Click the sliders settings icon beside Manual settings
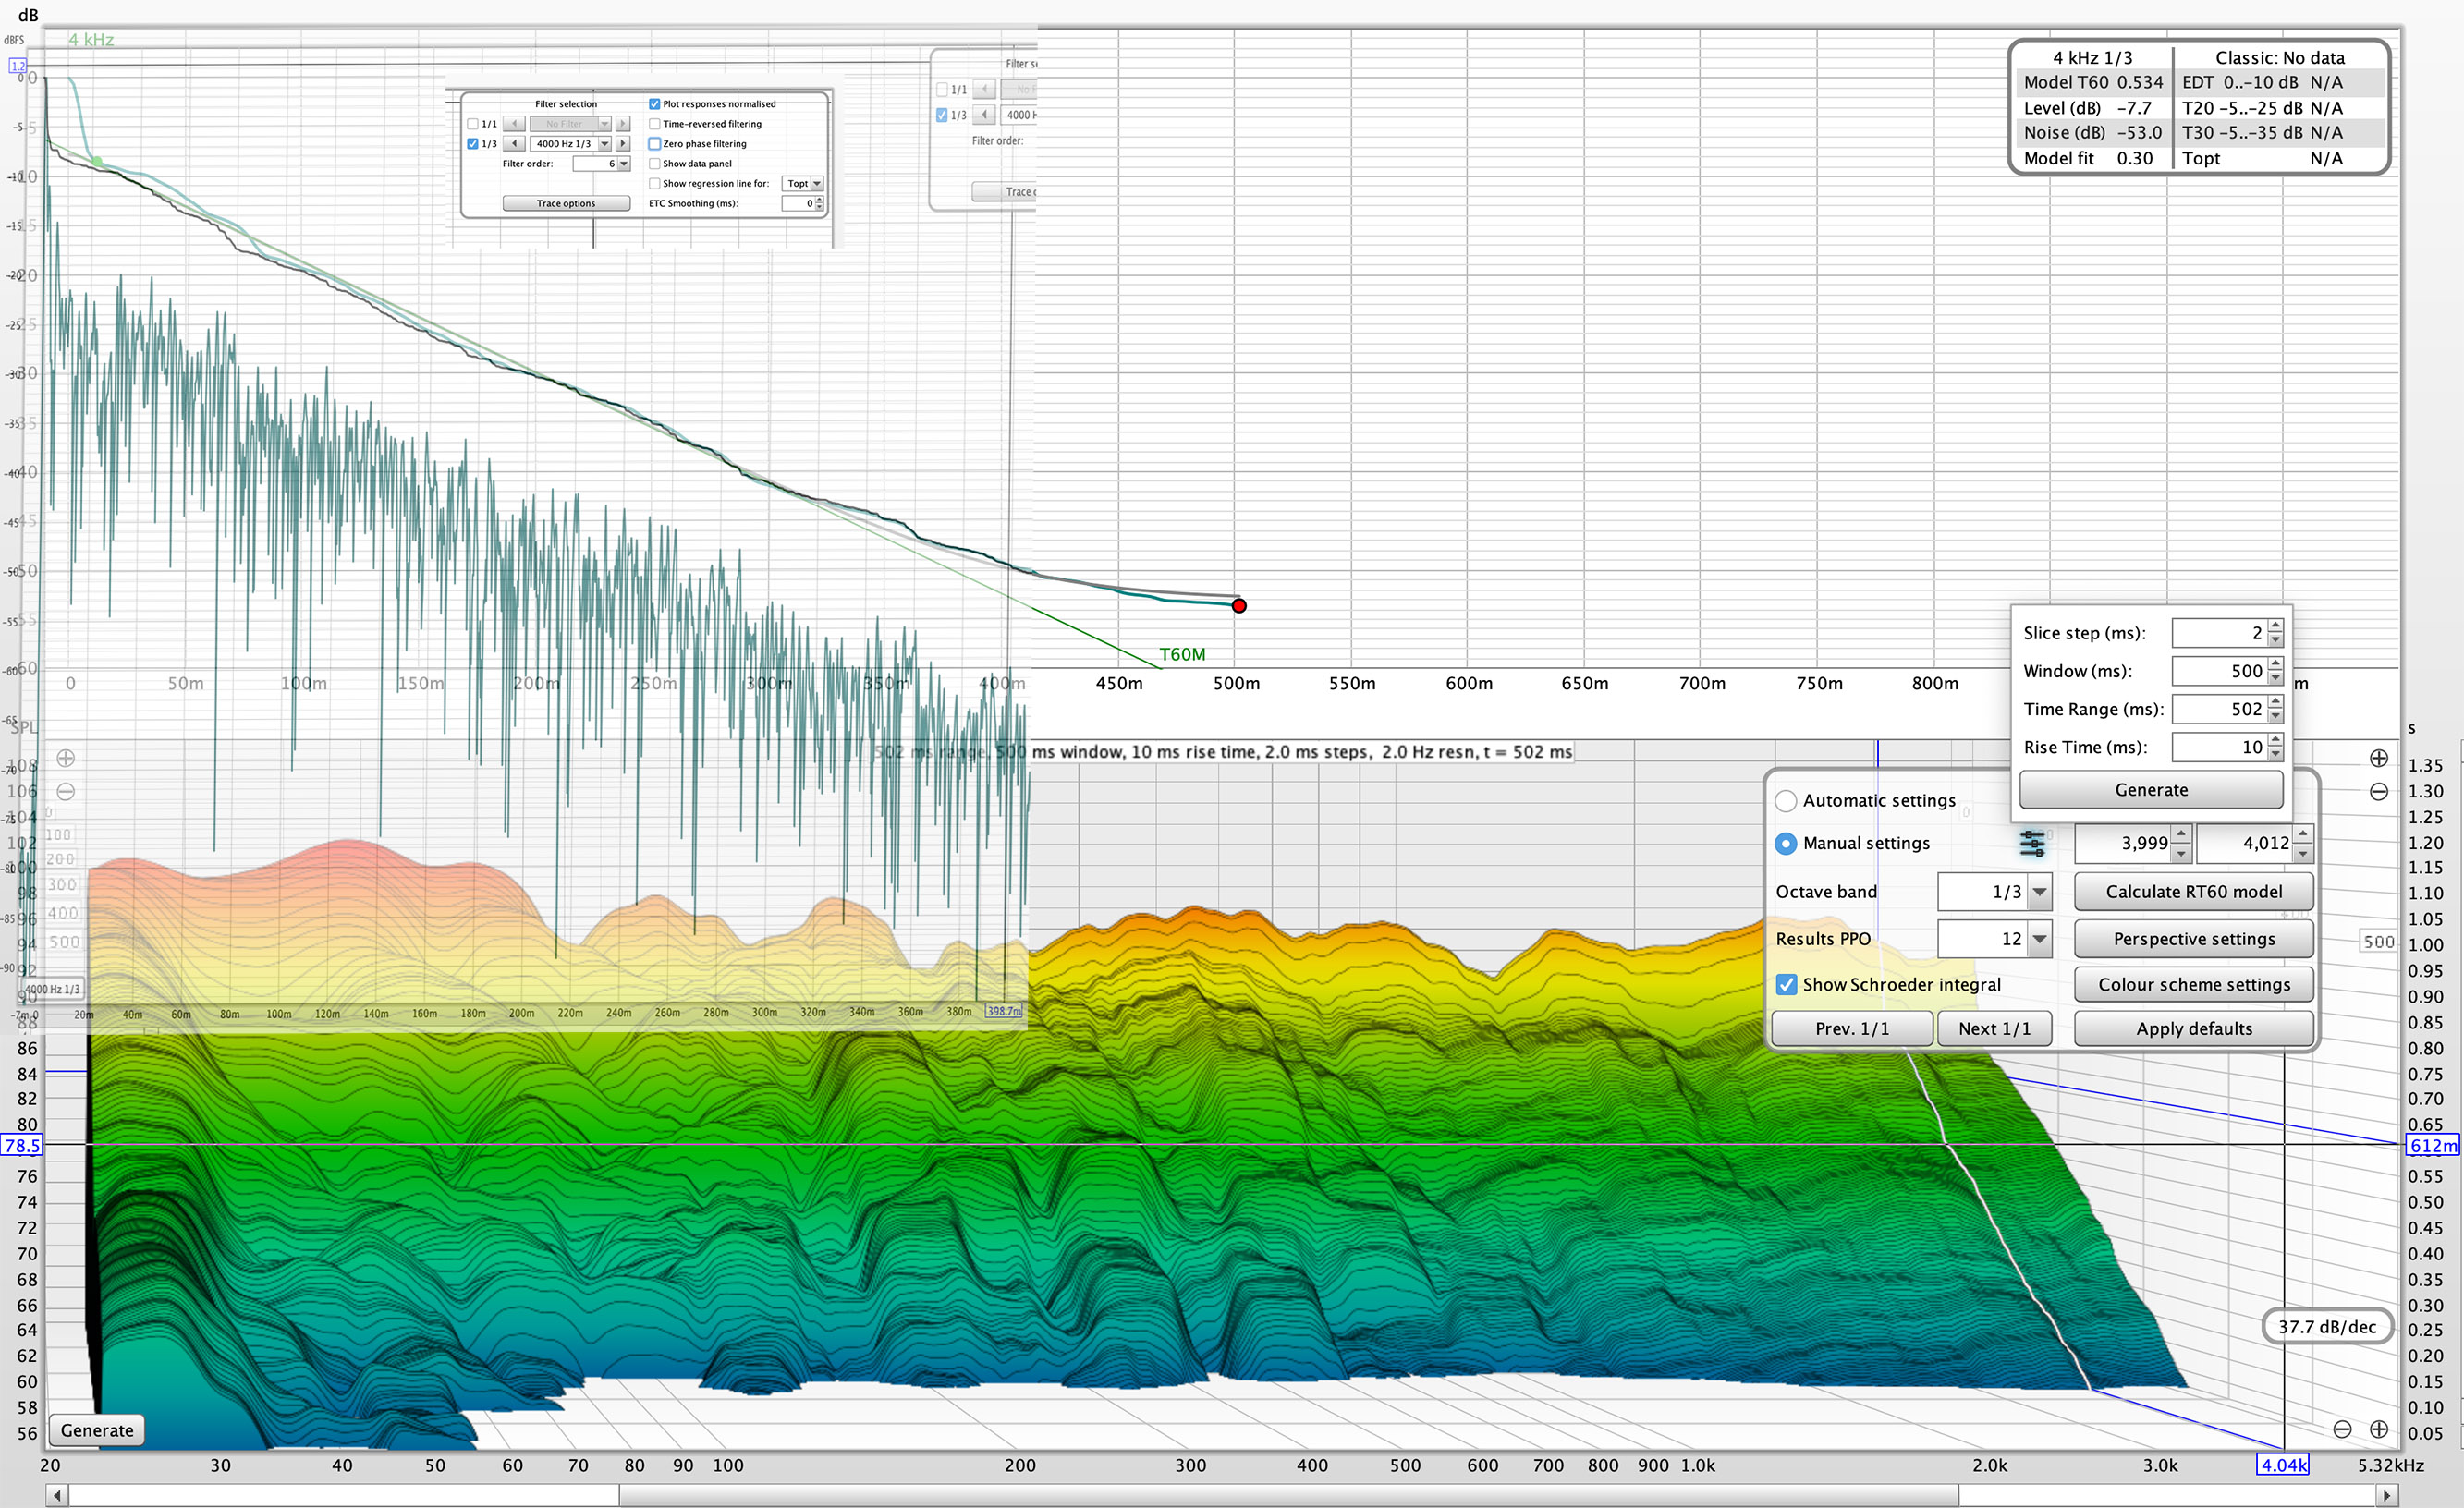Image resolution: width=2464 pixels, height=1508 pixels. 2031,843
